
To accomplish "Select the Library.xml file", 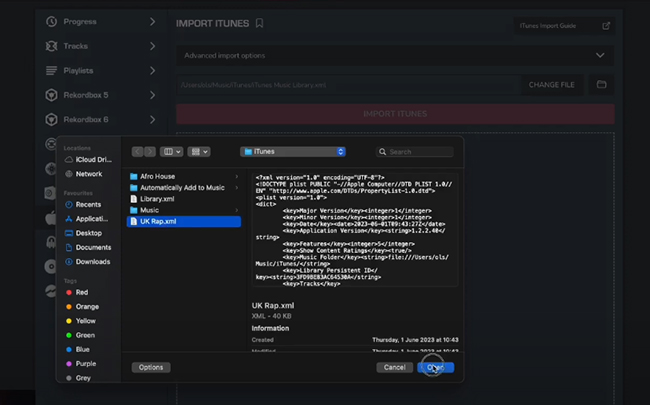I will click(184, 199).
